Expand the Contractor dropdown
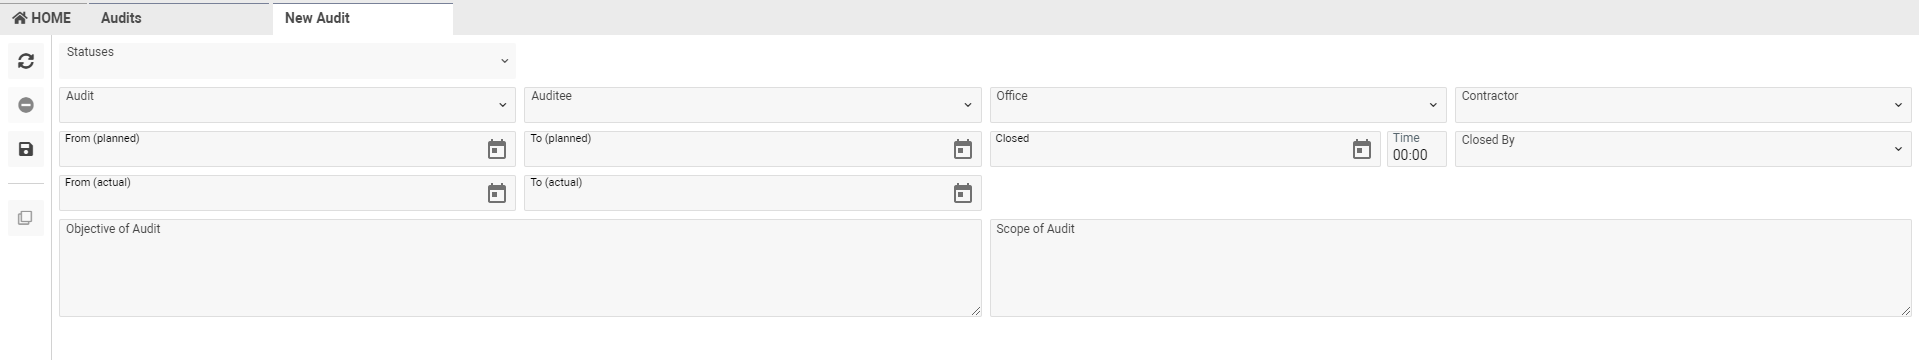1919x360 pixels. [x=1683, y=105]
